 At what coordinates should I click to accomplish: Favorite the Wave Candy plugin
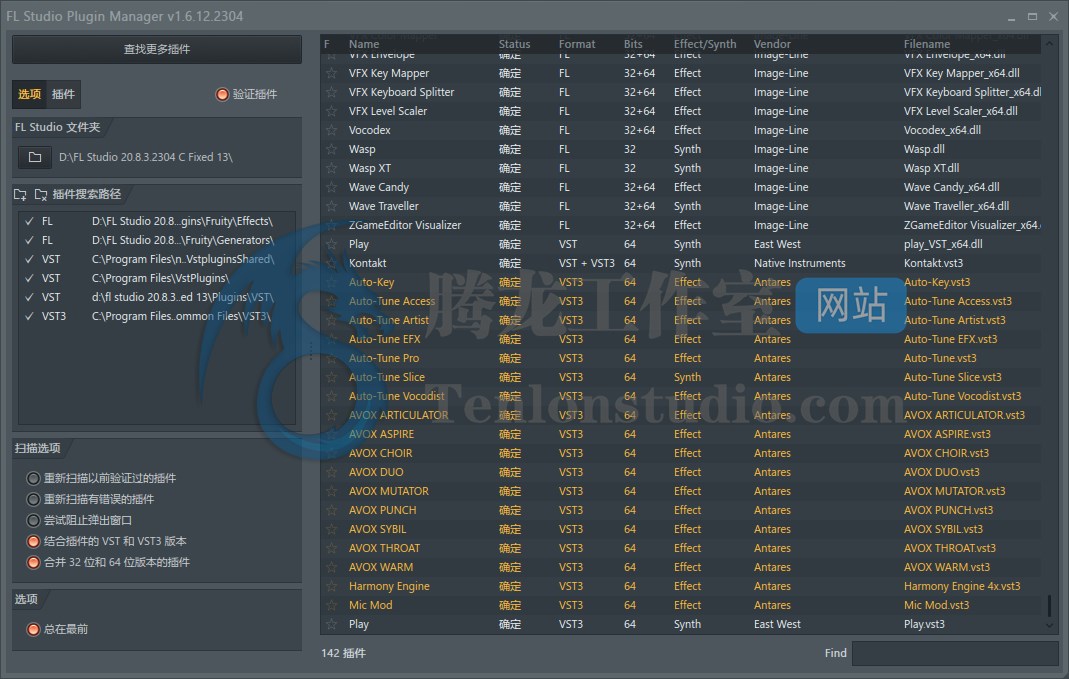(331, 187)
